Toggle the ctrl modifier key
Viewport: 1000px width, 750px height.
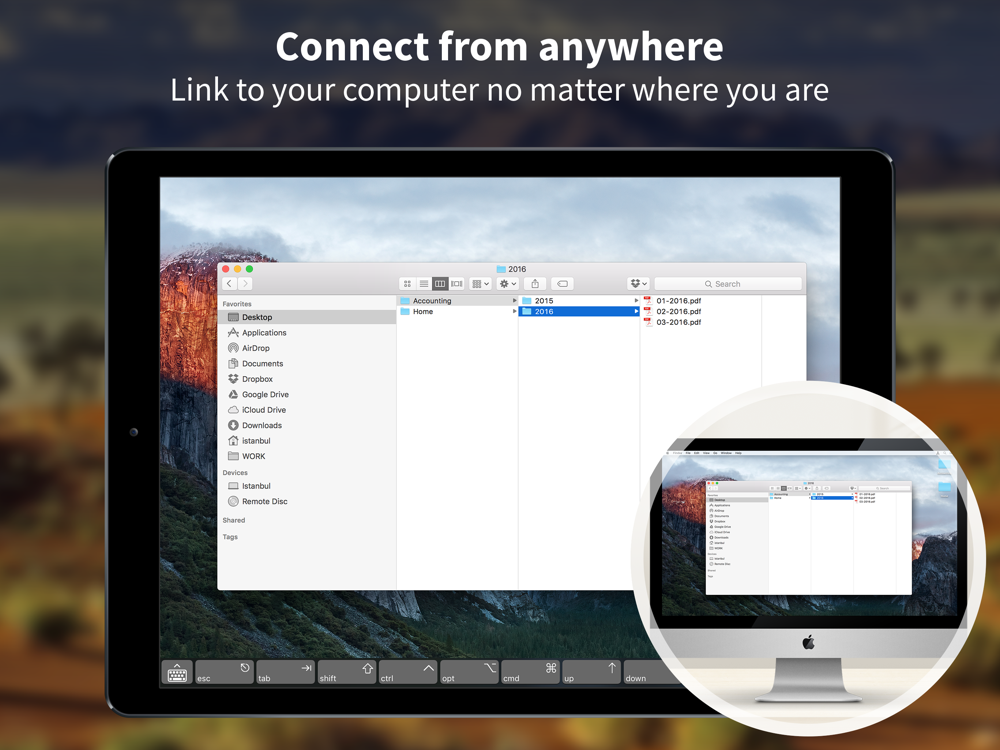(408, 673)
